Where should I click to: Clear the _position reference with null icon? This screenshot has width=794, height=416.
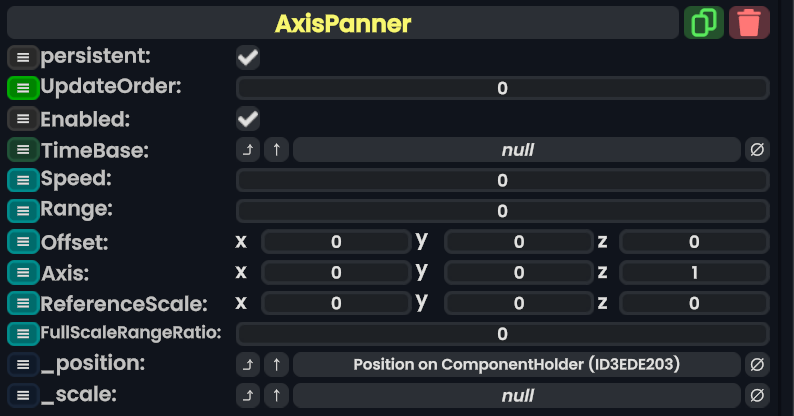coord(757,365)
